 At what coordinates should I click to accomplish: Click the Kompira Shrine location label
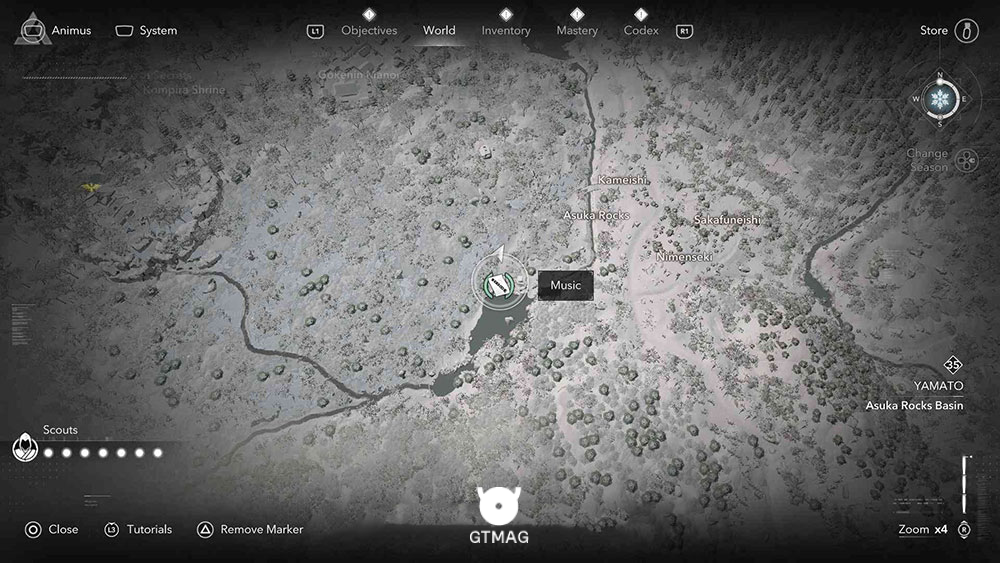point(184,90)
